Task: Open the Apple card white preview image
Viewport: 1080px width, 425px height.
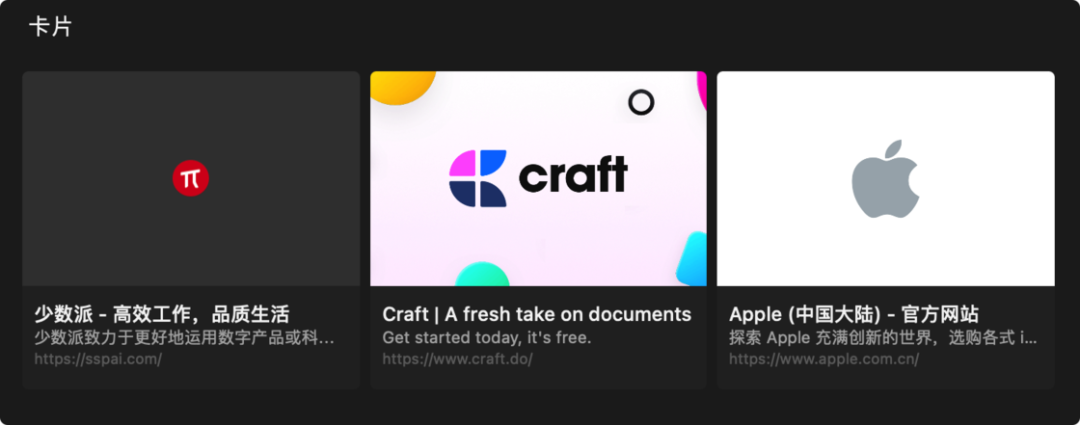Action: 886,178
